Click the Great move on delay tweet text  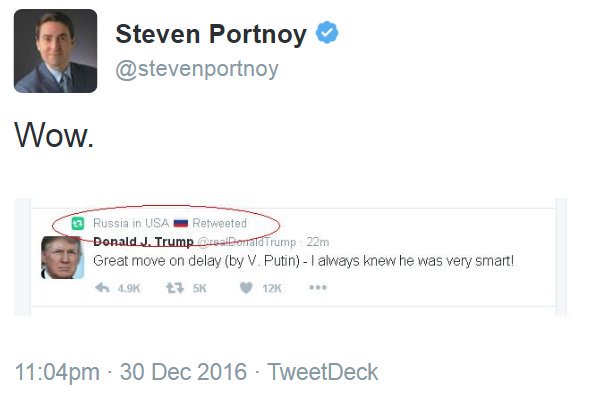(303, 261)
